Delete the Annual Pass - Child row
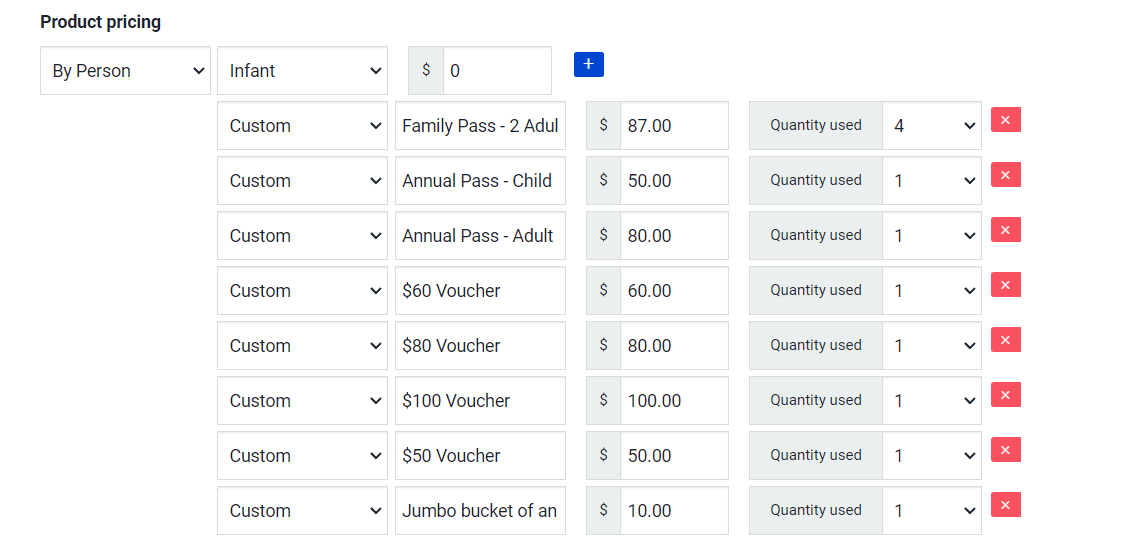 point(1005,175)
